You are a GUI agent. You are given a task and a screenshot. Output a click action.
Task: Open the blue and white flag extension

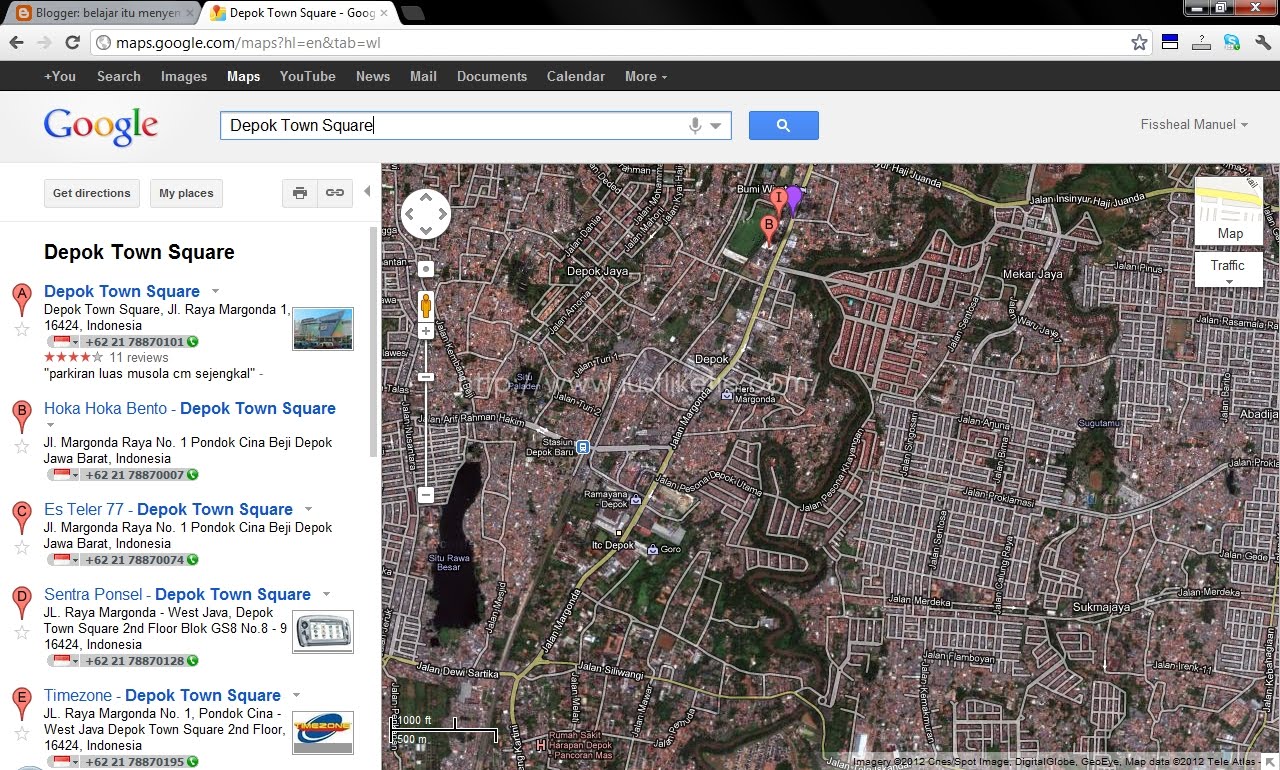(1170, 42)
